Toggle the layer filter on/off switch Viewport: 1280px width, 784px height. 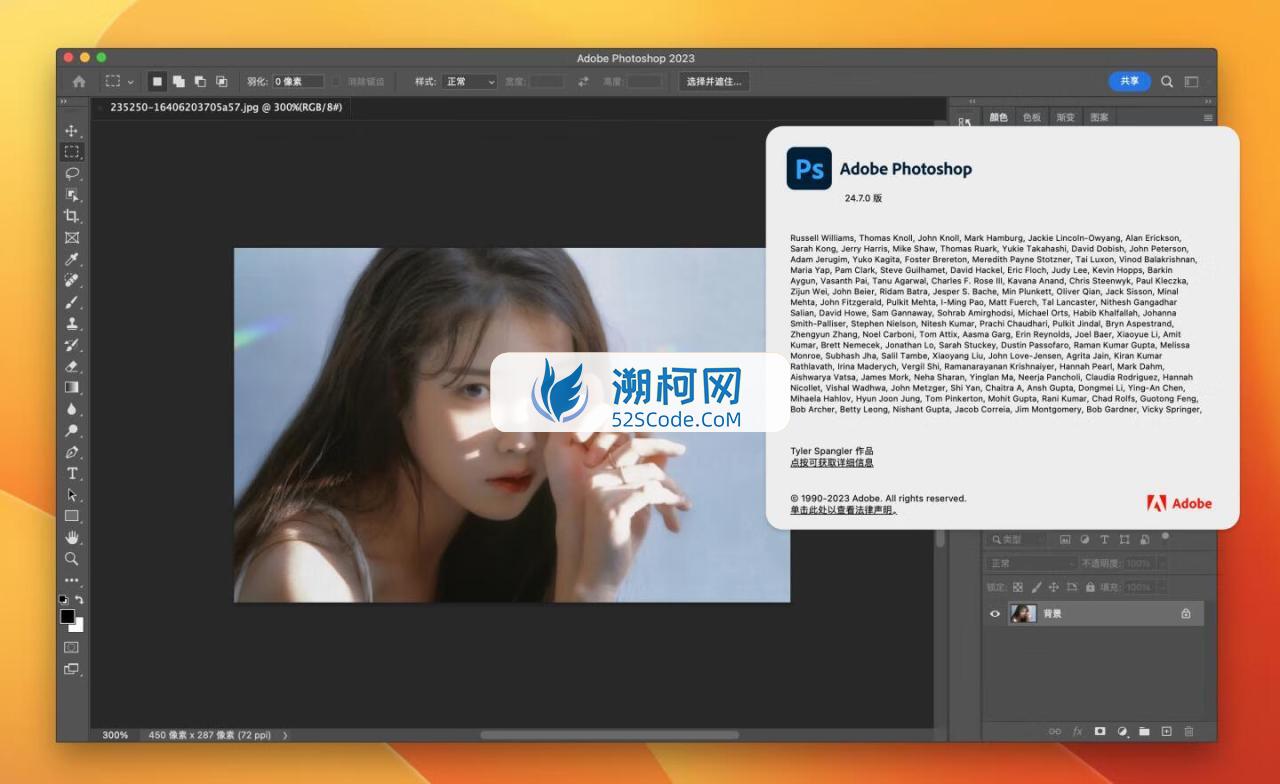[x=1165, y=537]
